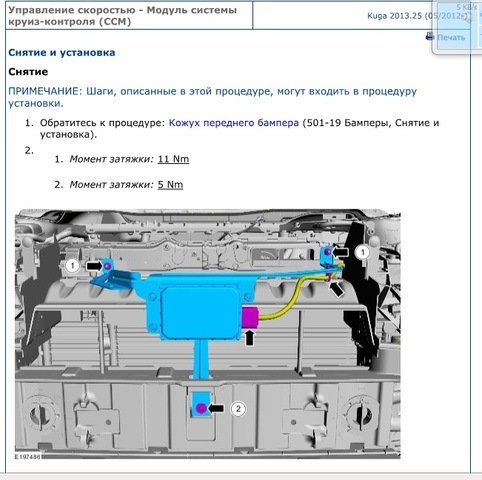Click the E197486 figure code
The height and width of the screenshot is (480, 482).
(x=27, y=456)
